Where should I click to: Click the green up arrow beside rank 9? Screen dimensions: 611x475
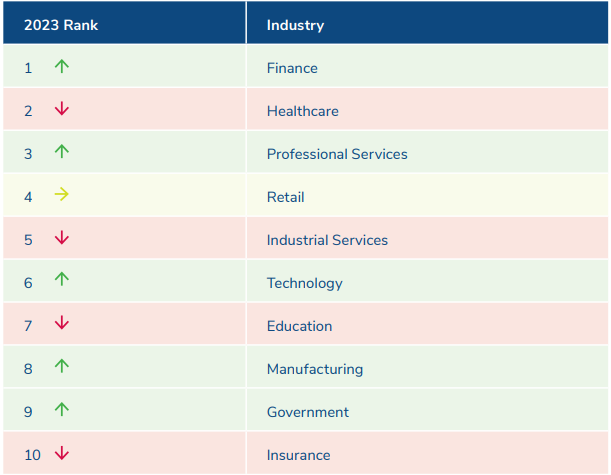61,410
